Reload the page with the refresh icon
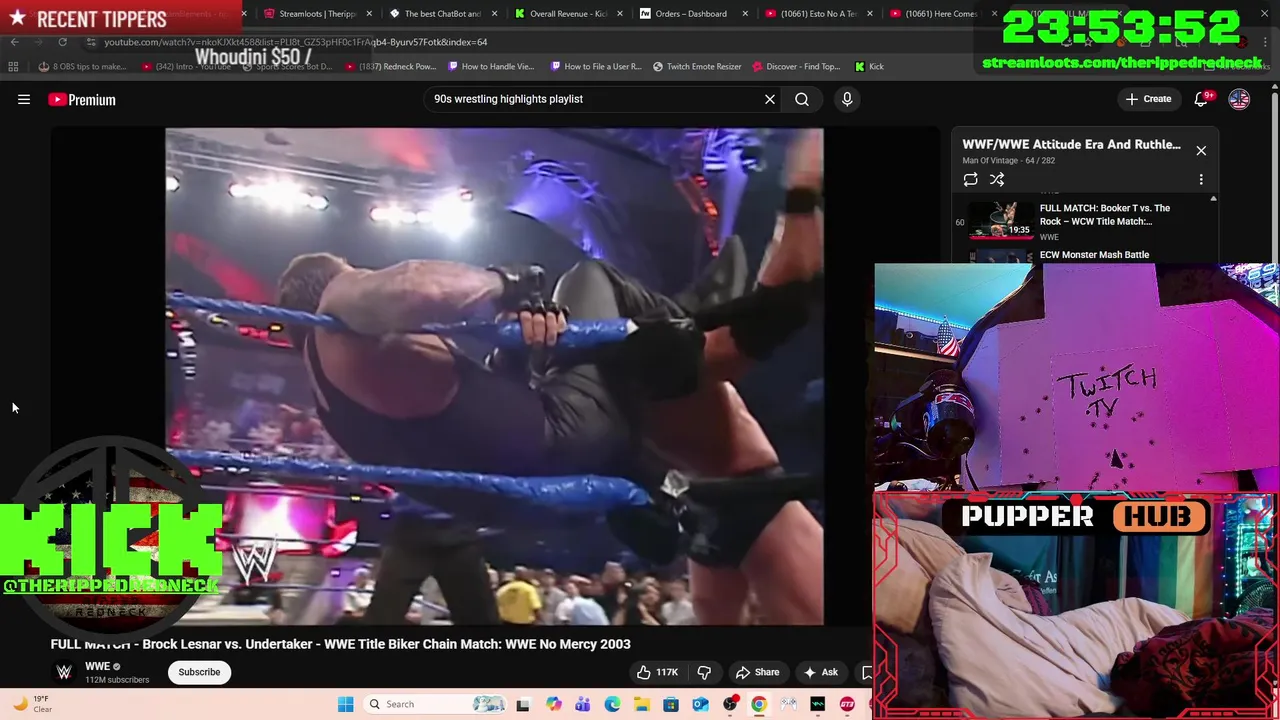The height and width of the screenshot is (720, 1280). coord(62,42)
